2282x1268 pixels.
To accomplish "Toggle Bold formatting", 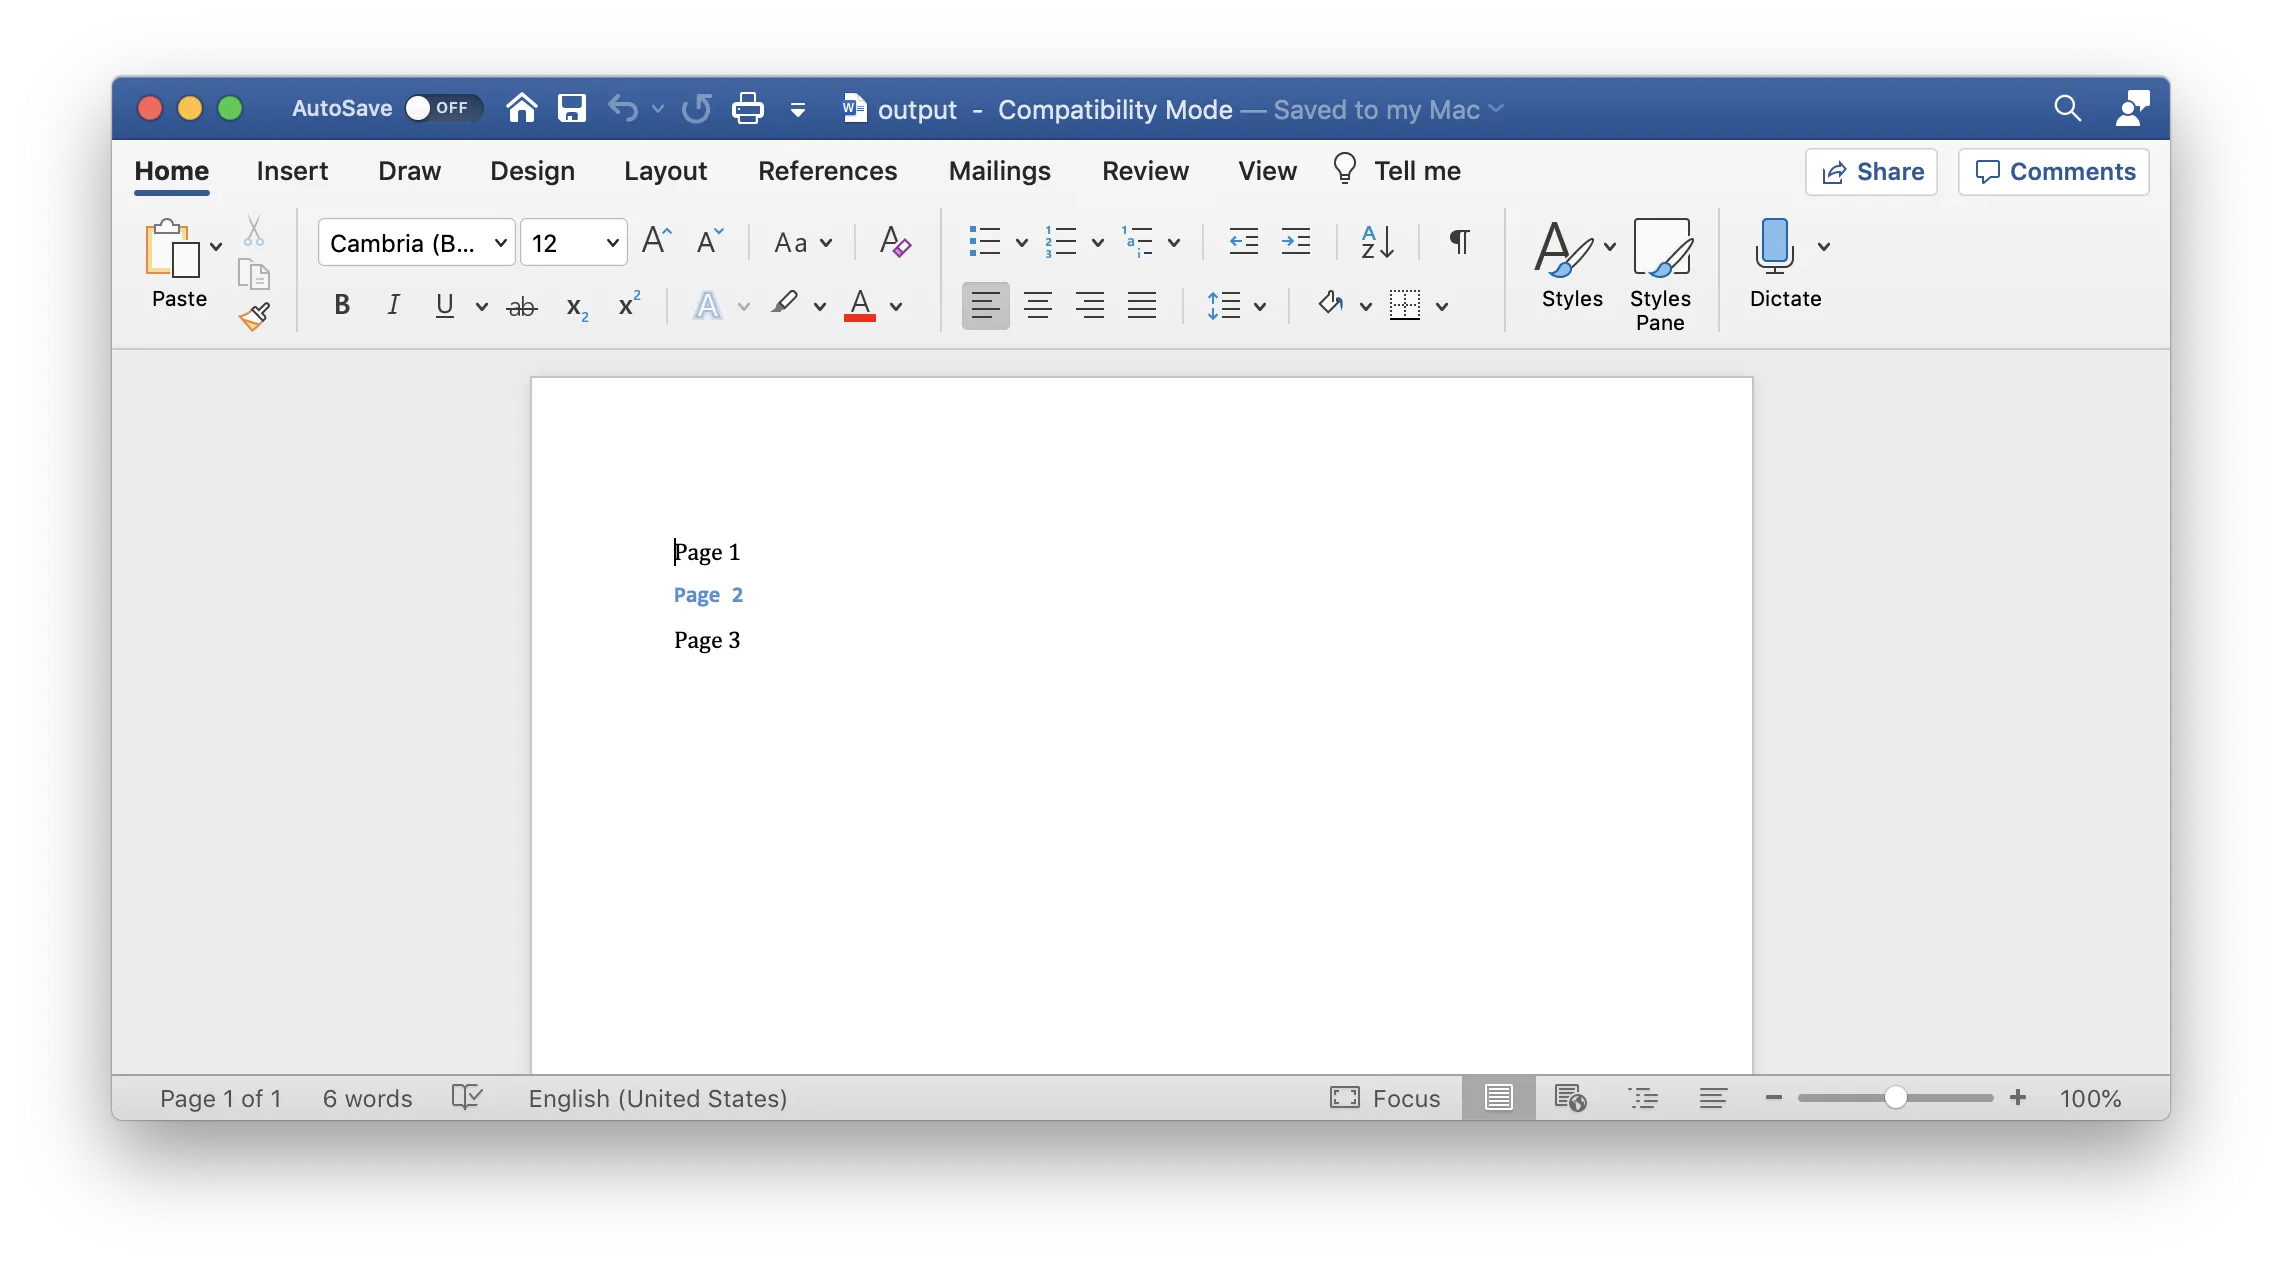I will pos(342,305).
